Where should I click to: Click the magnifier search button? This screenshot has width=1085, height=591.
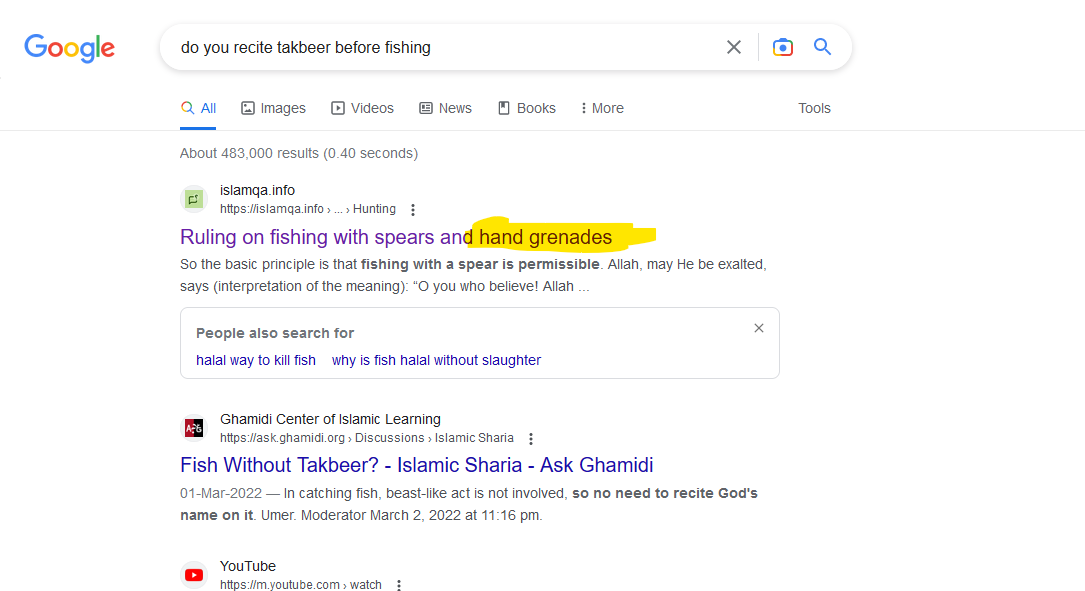click(x=822, y=47)
